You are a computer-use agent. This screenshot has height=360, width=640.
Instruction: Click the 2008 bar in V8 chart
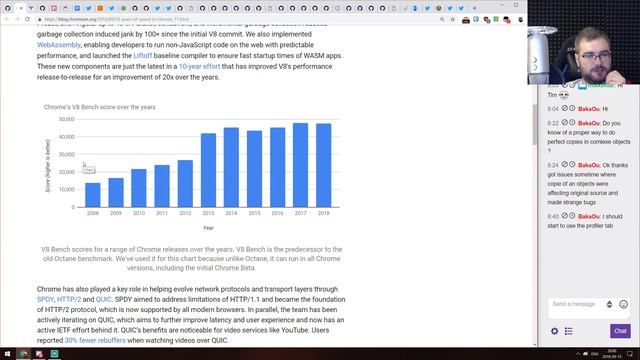pos(93,195)
